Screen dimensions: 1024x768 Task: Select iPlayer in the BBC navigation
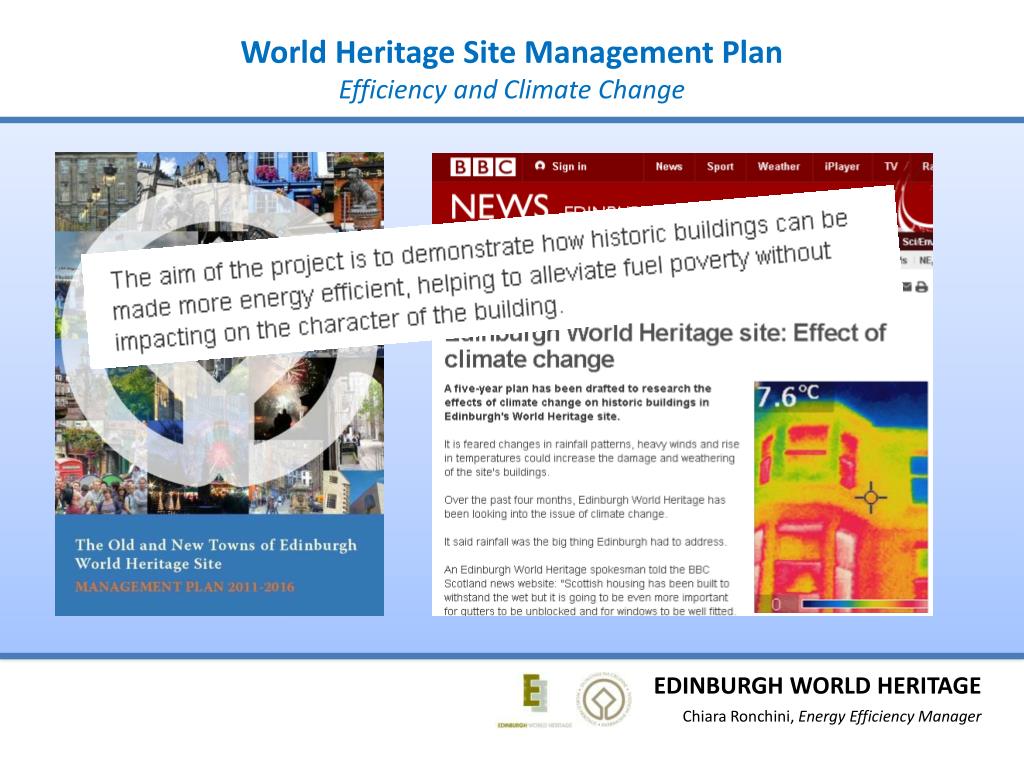coord(842,167)
